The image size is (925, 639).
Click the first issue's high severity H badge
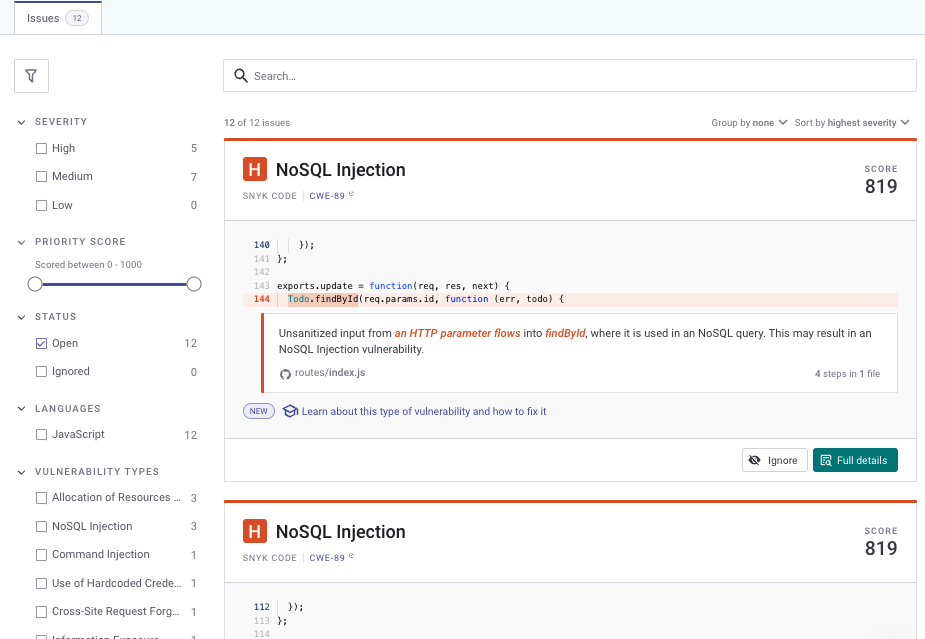coord(255,170)
